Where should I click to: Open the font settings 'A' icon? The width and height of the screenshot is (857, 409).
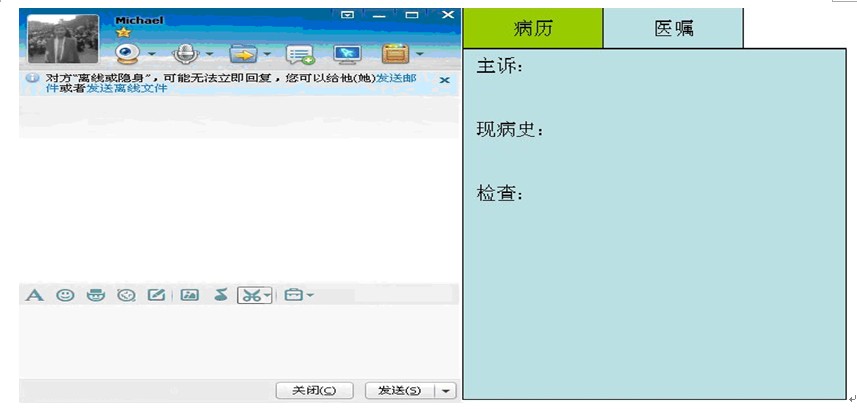click(35, 295)
